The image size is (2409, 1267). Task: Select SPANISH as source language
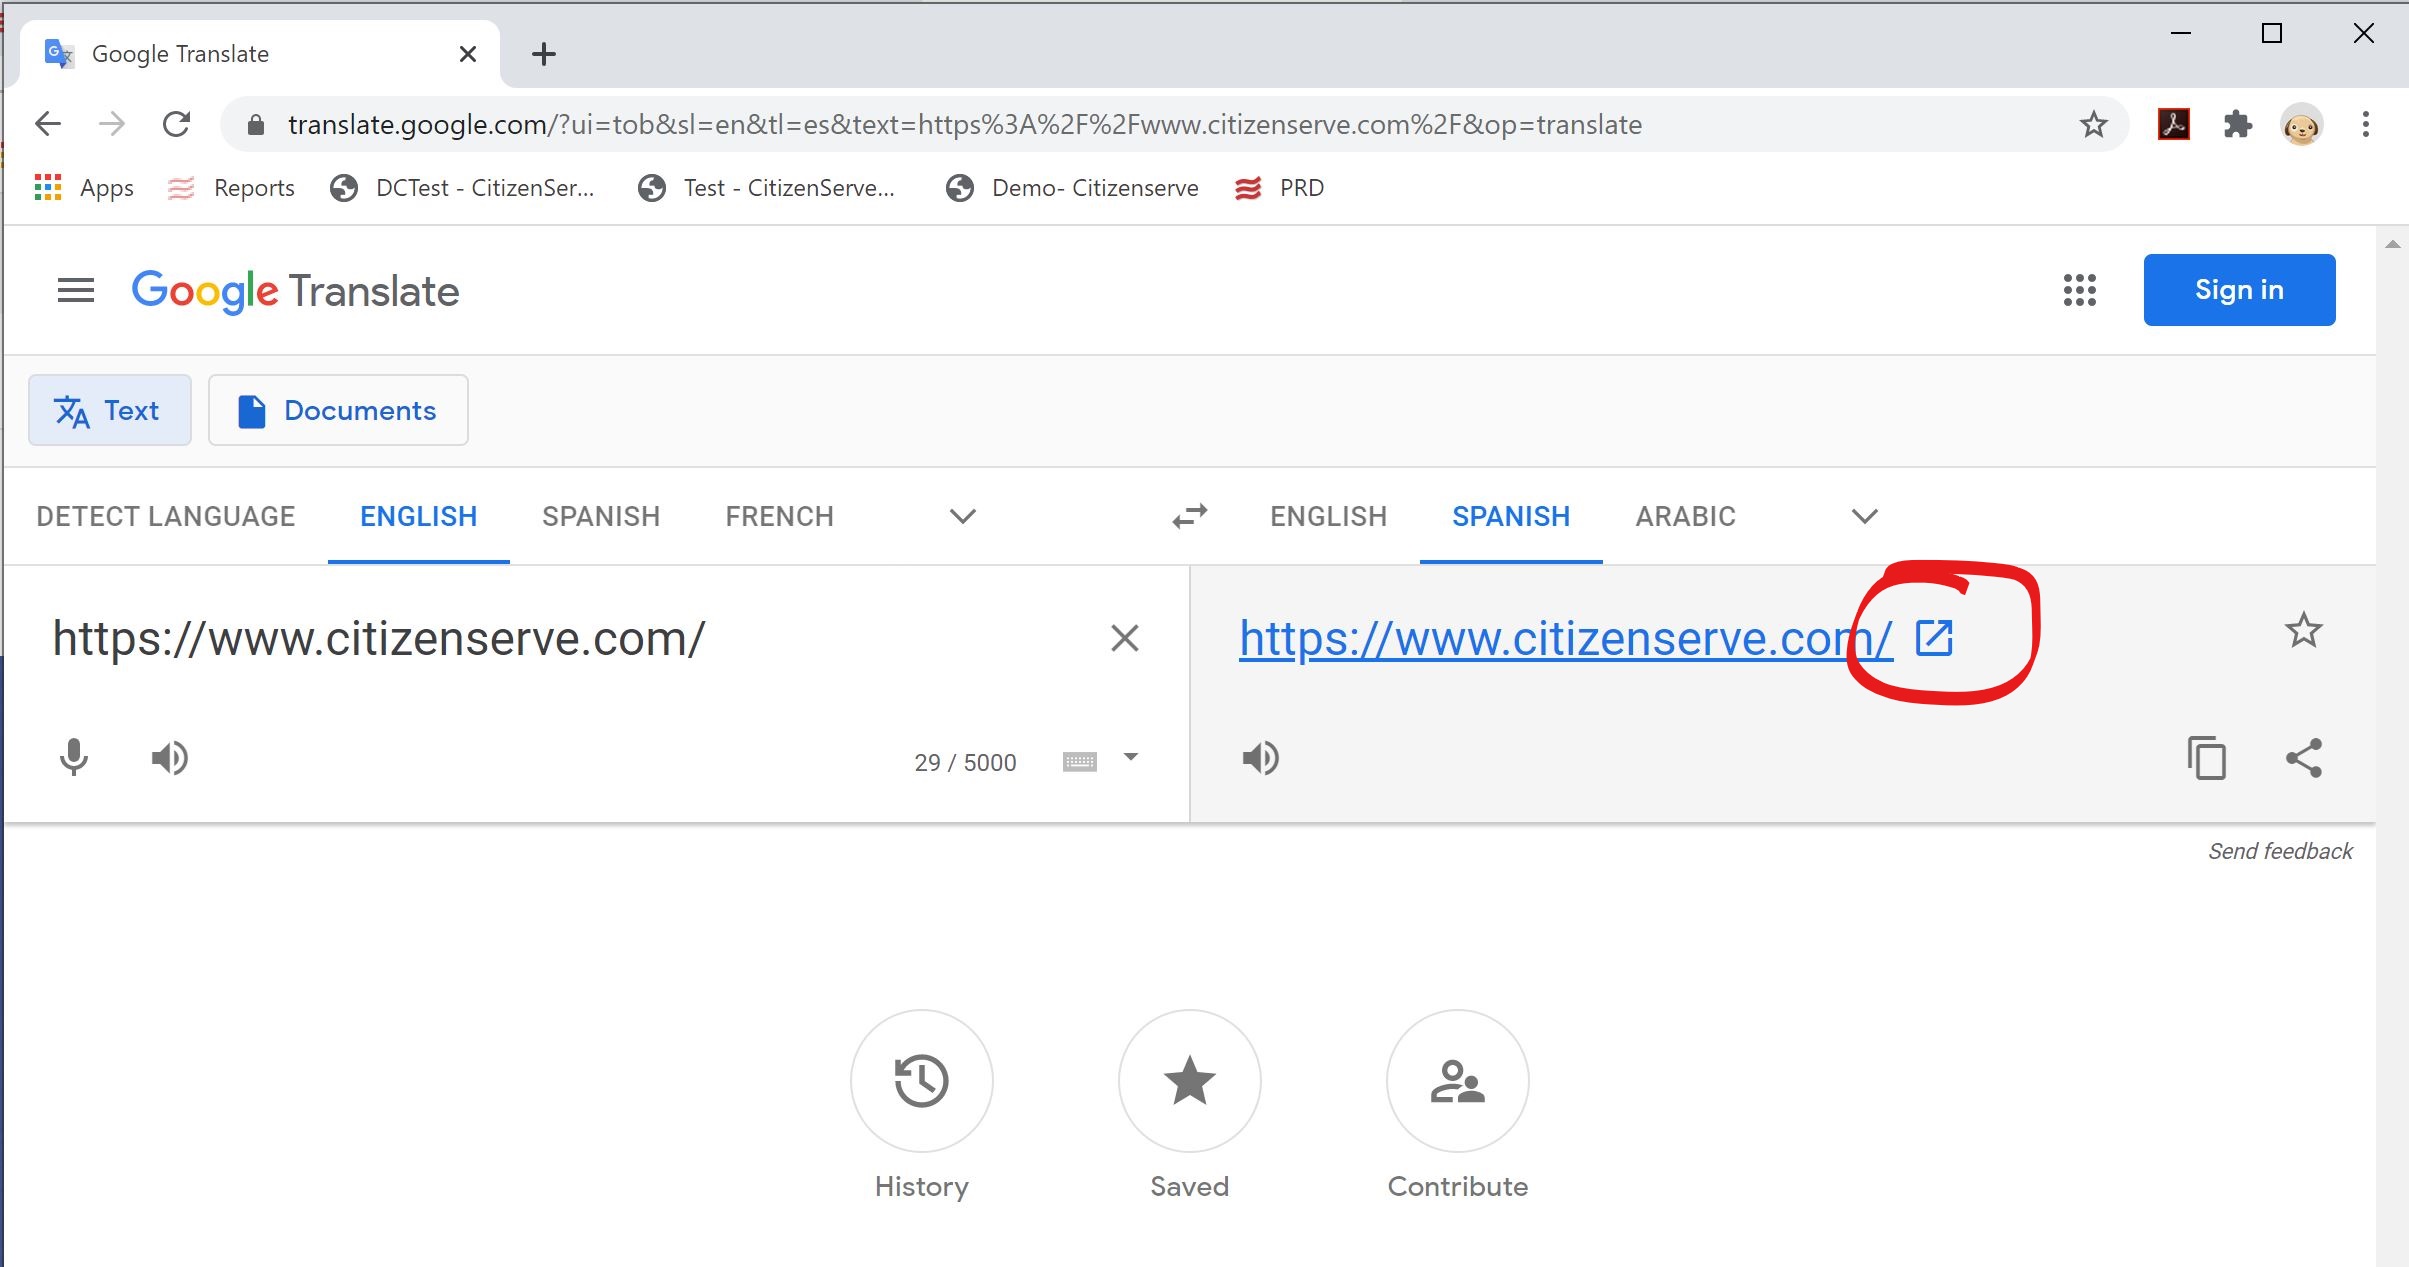click(600, 516)
